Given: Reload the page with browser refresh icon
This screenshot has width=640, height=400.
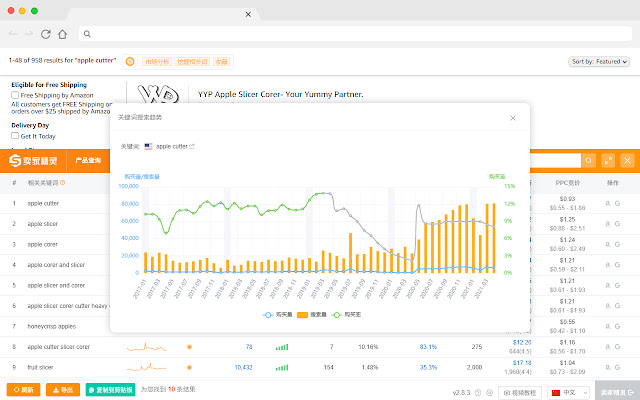Looking at the screenshot, I should 46,34.
